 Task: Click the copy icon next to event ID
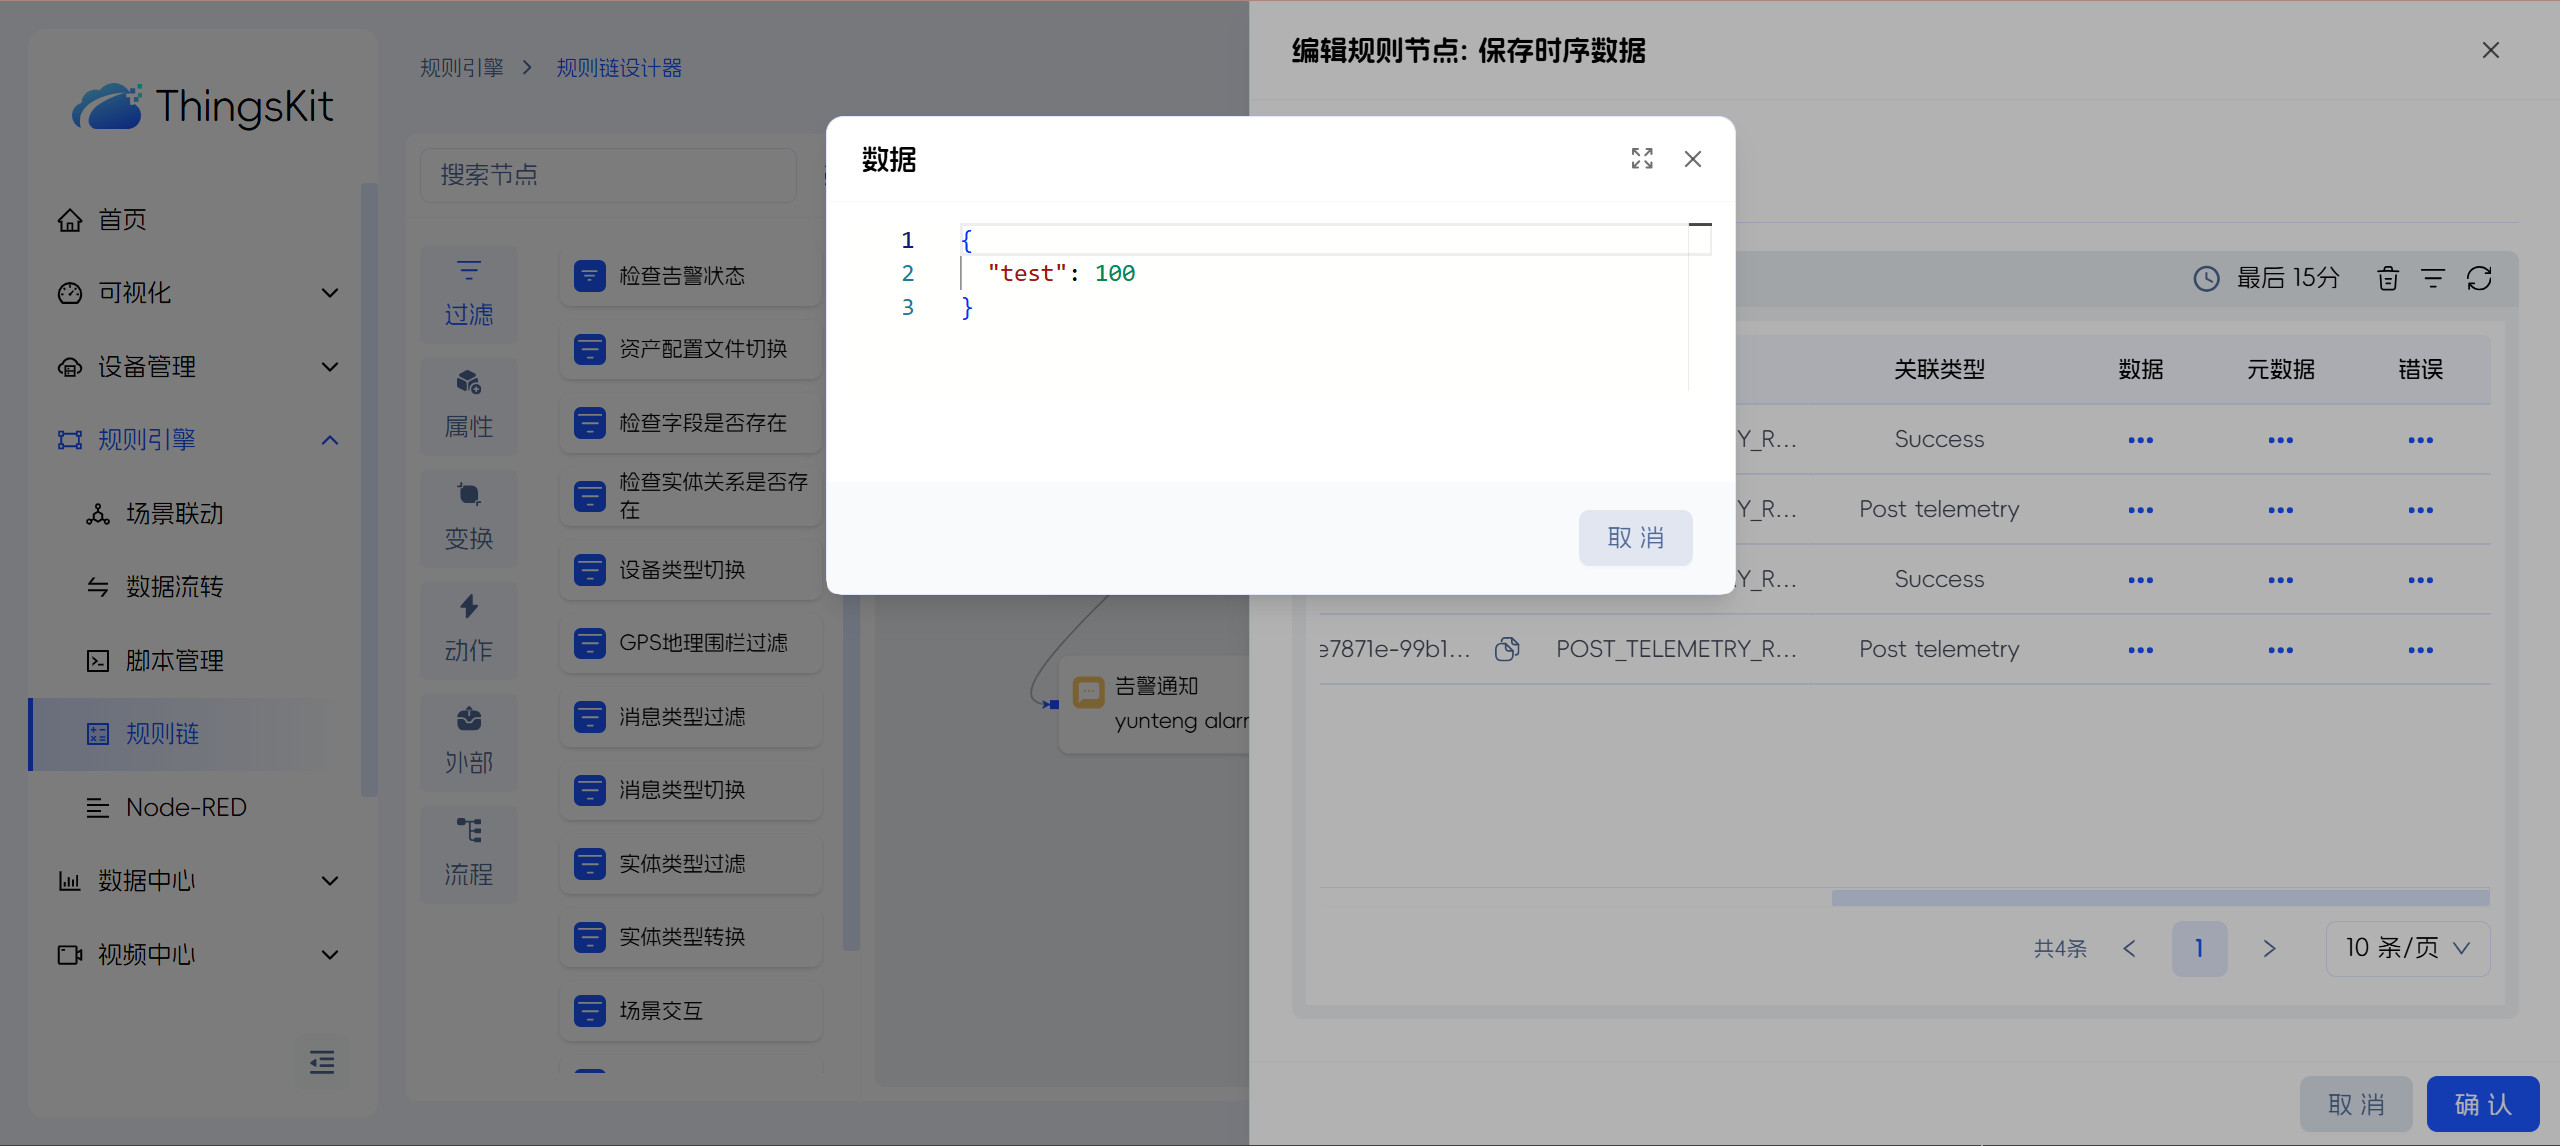[1507, 649]
